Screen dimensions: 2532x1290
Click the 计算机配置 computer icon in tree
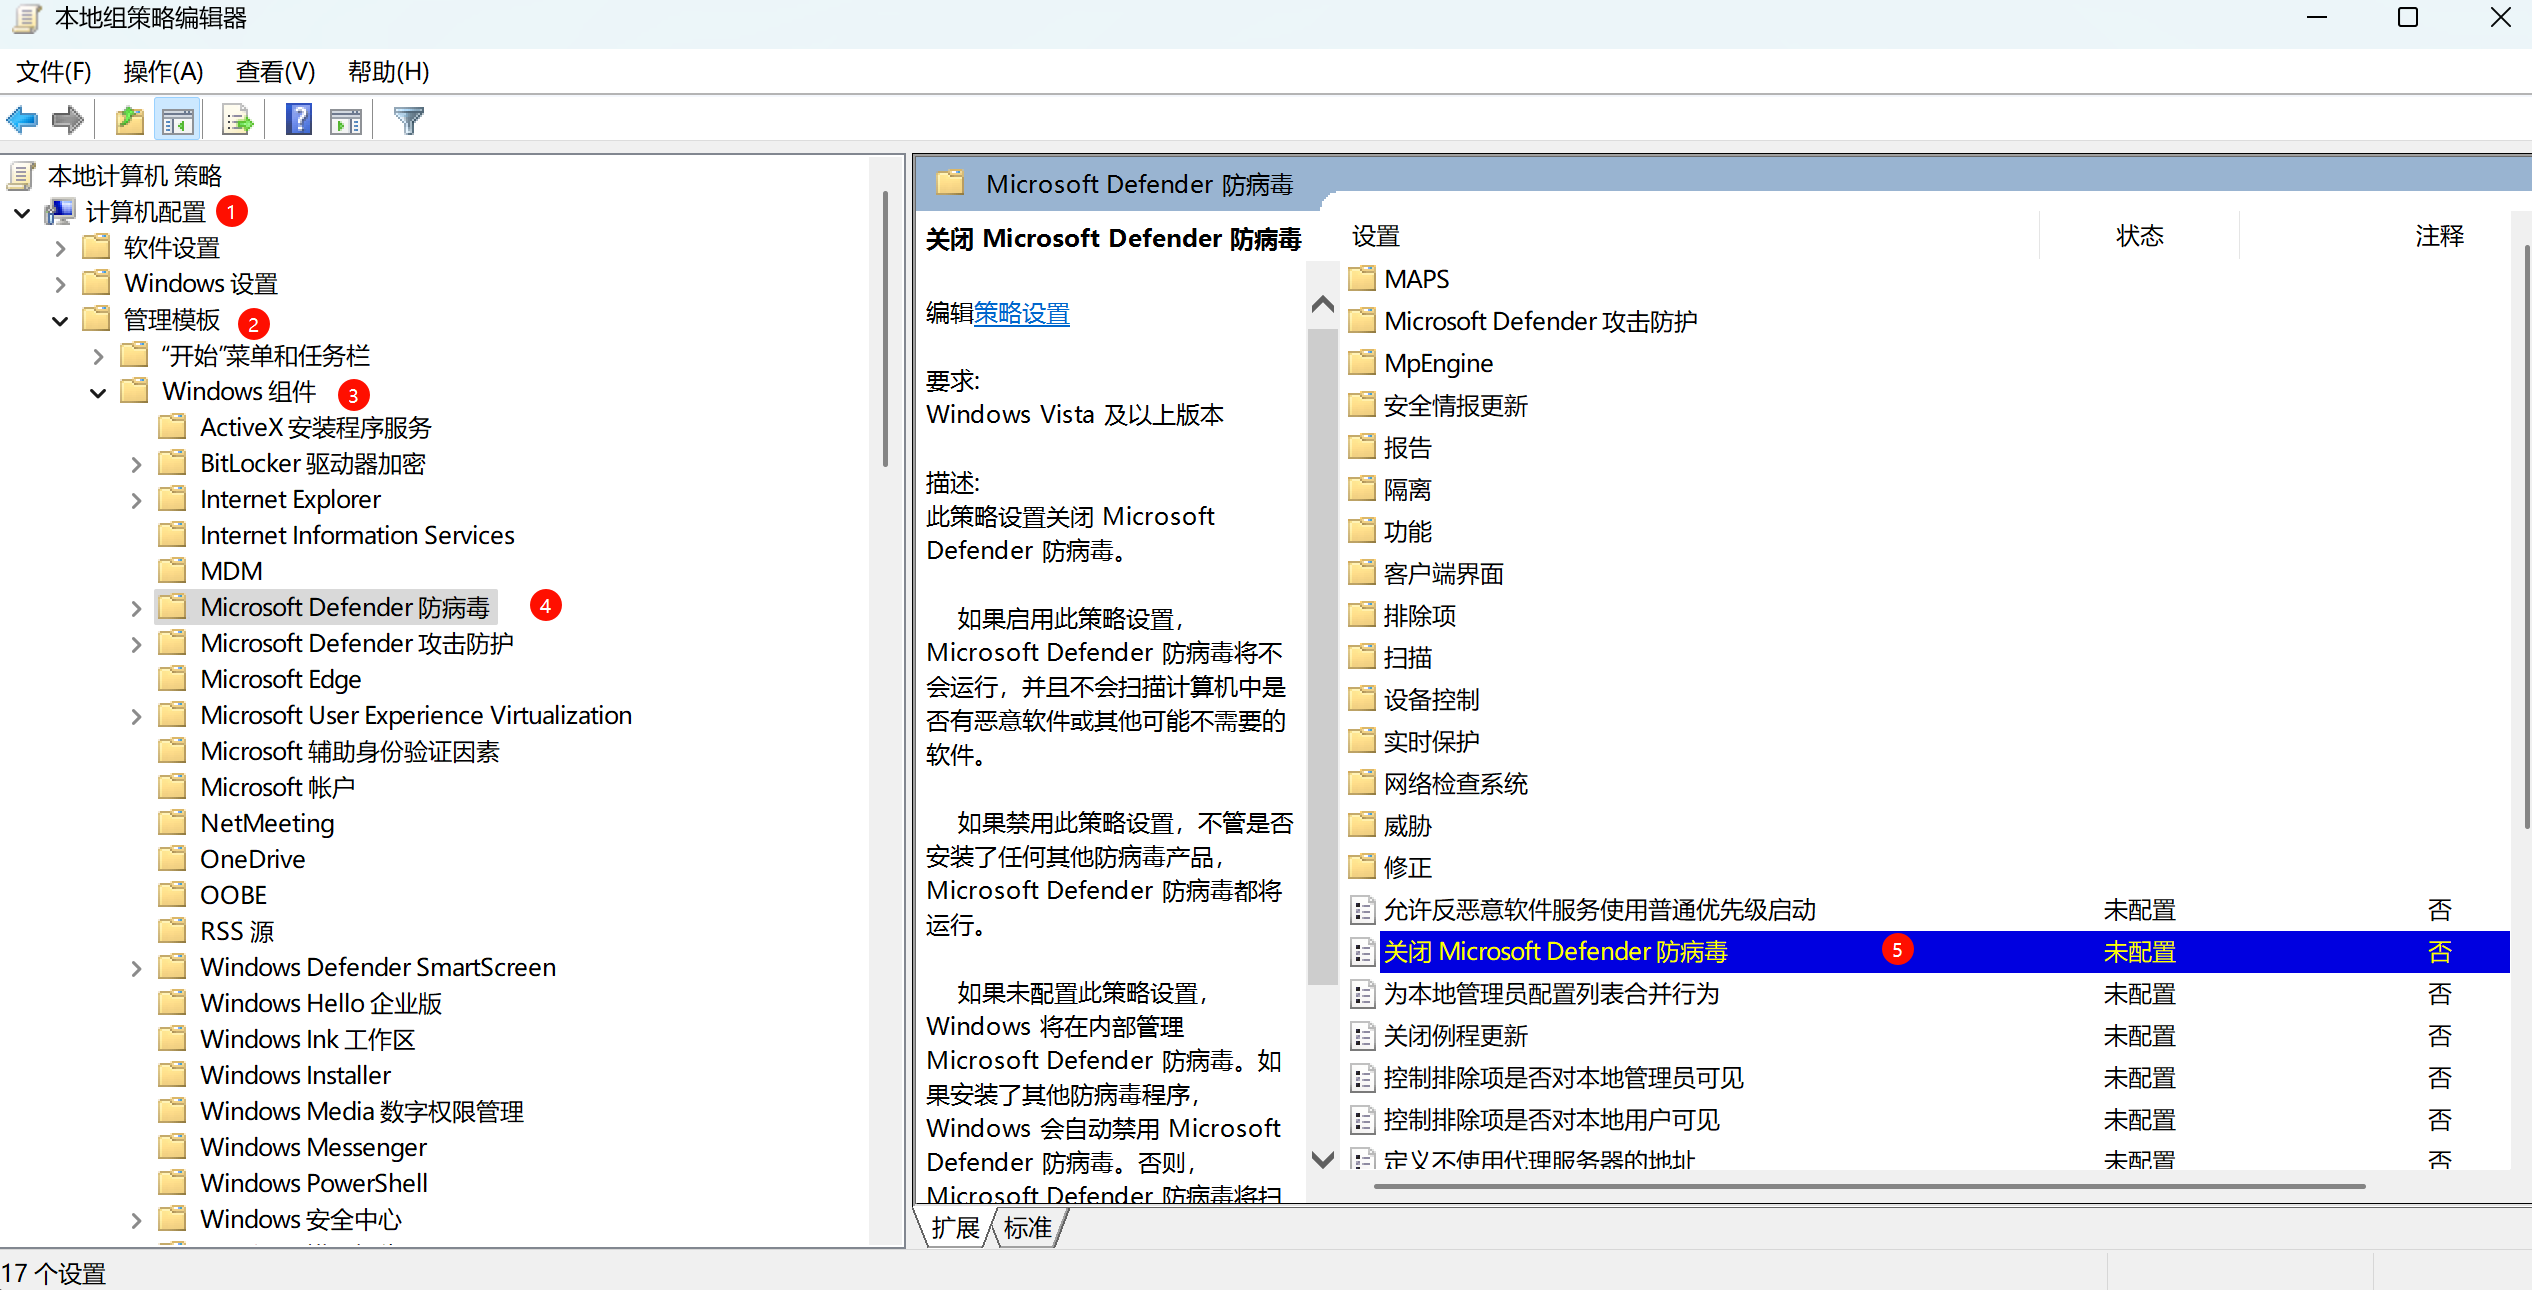pyautogui.click(x=61, y=212)
